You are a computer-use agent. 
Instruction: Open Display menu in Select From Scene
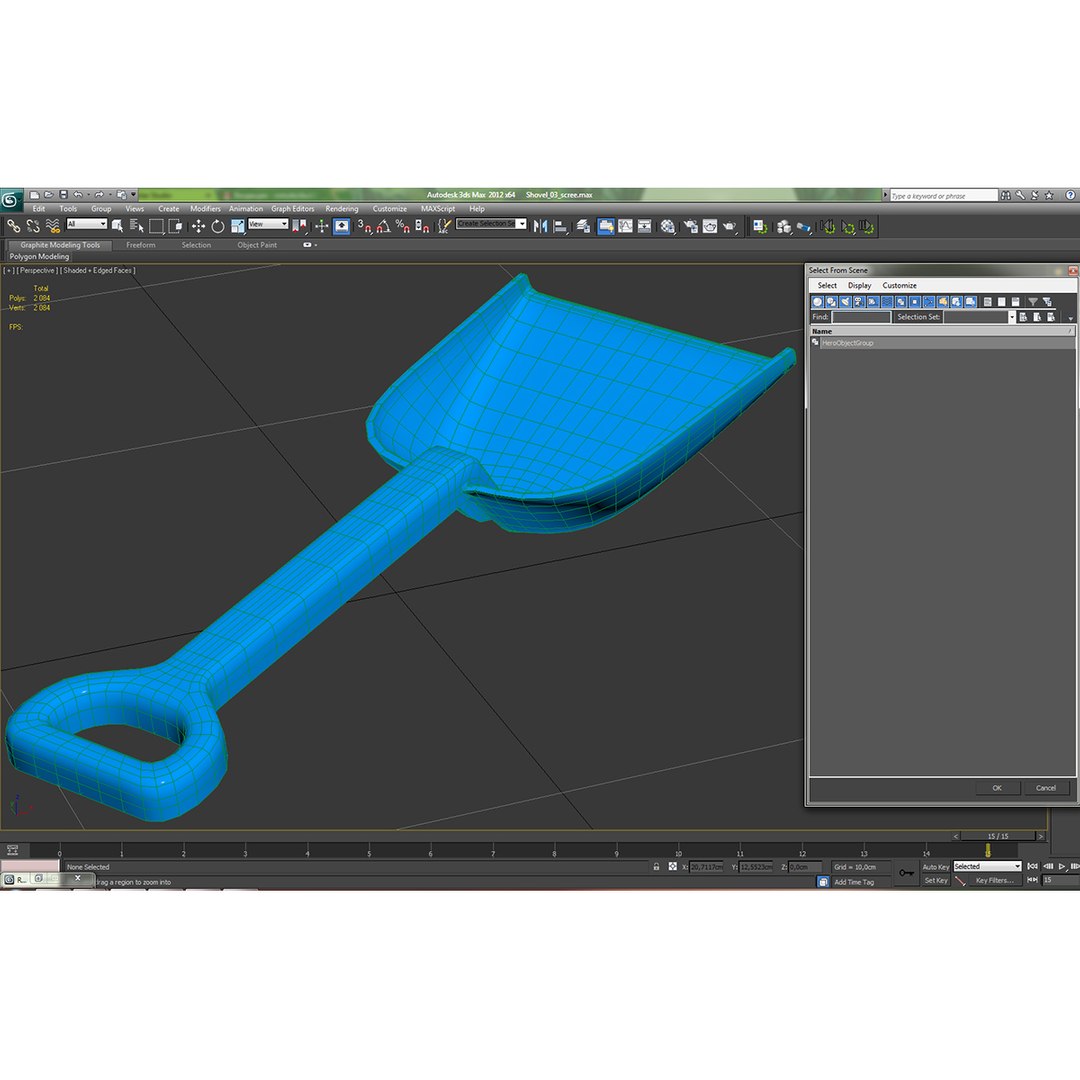[x=859, y=285]
